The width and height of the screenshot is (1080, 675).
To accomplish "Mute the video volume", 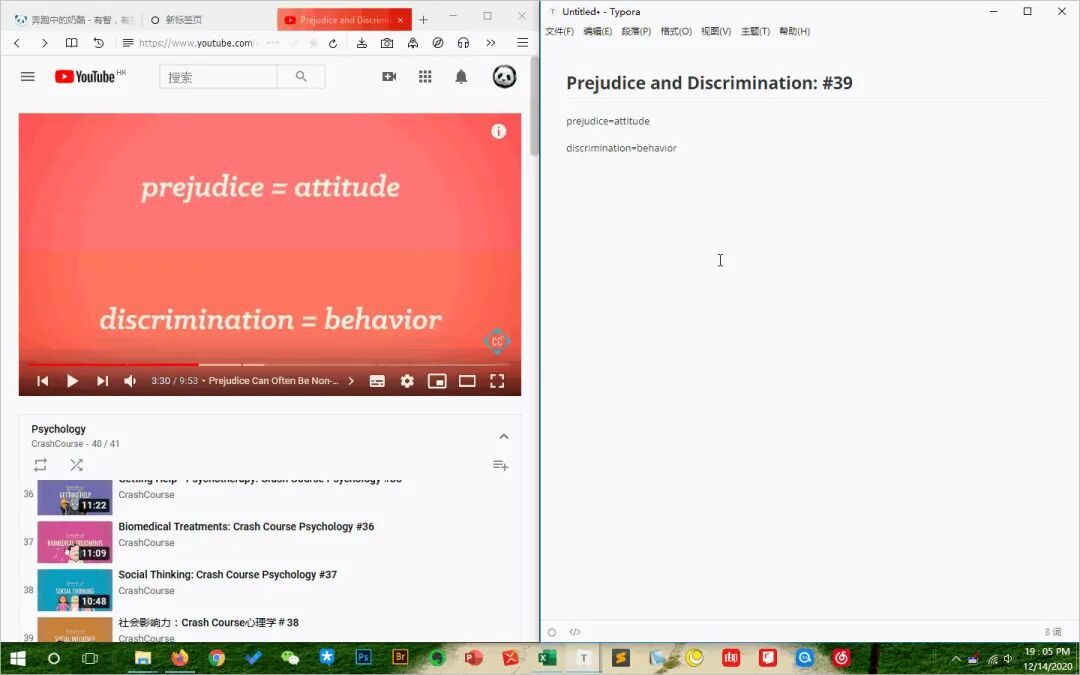I will pyautogui.click(x=130, y=381).
